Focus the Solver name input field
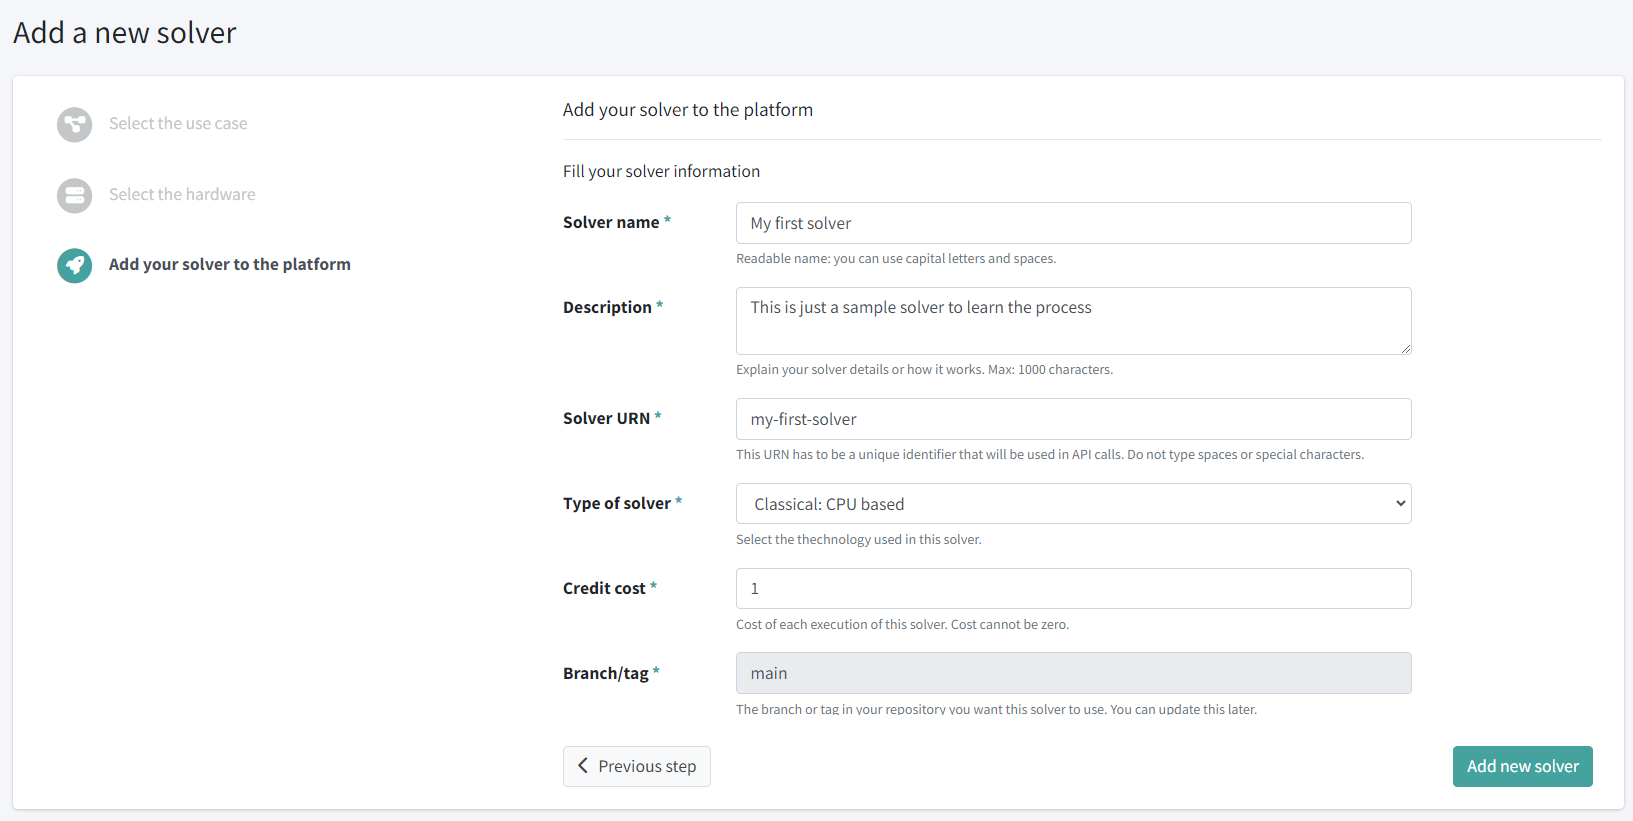Image resolution: width=1633 pixels, height=821 pixels. coord(1072,223)
